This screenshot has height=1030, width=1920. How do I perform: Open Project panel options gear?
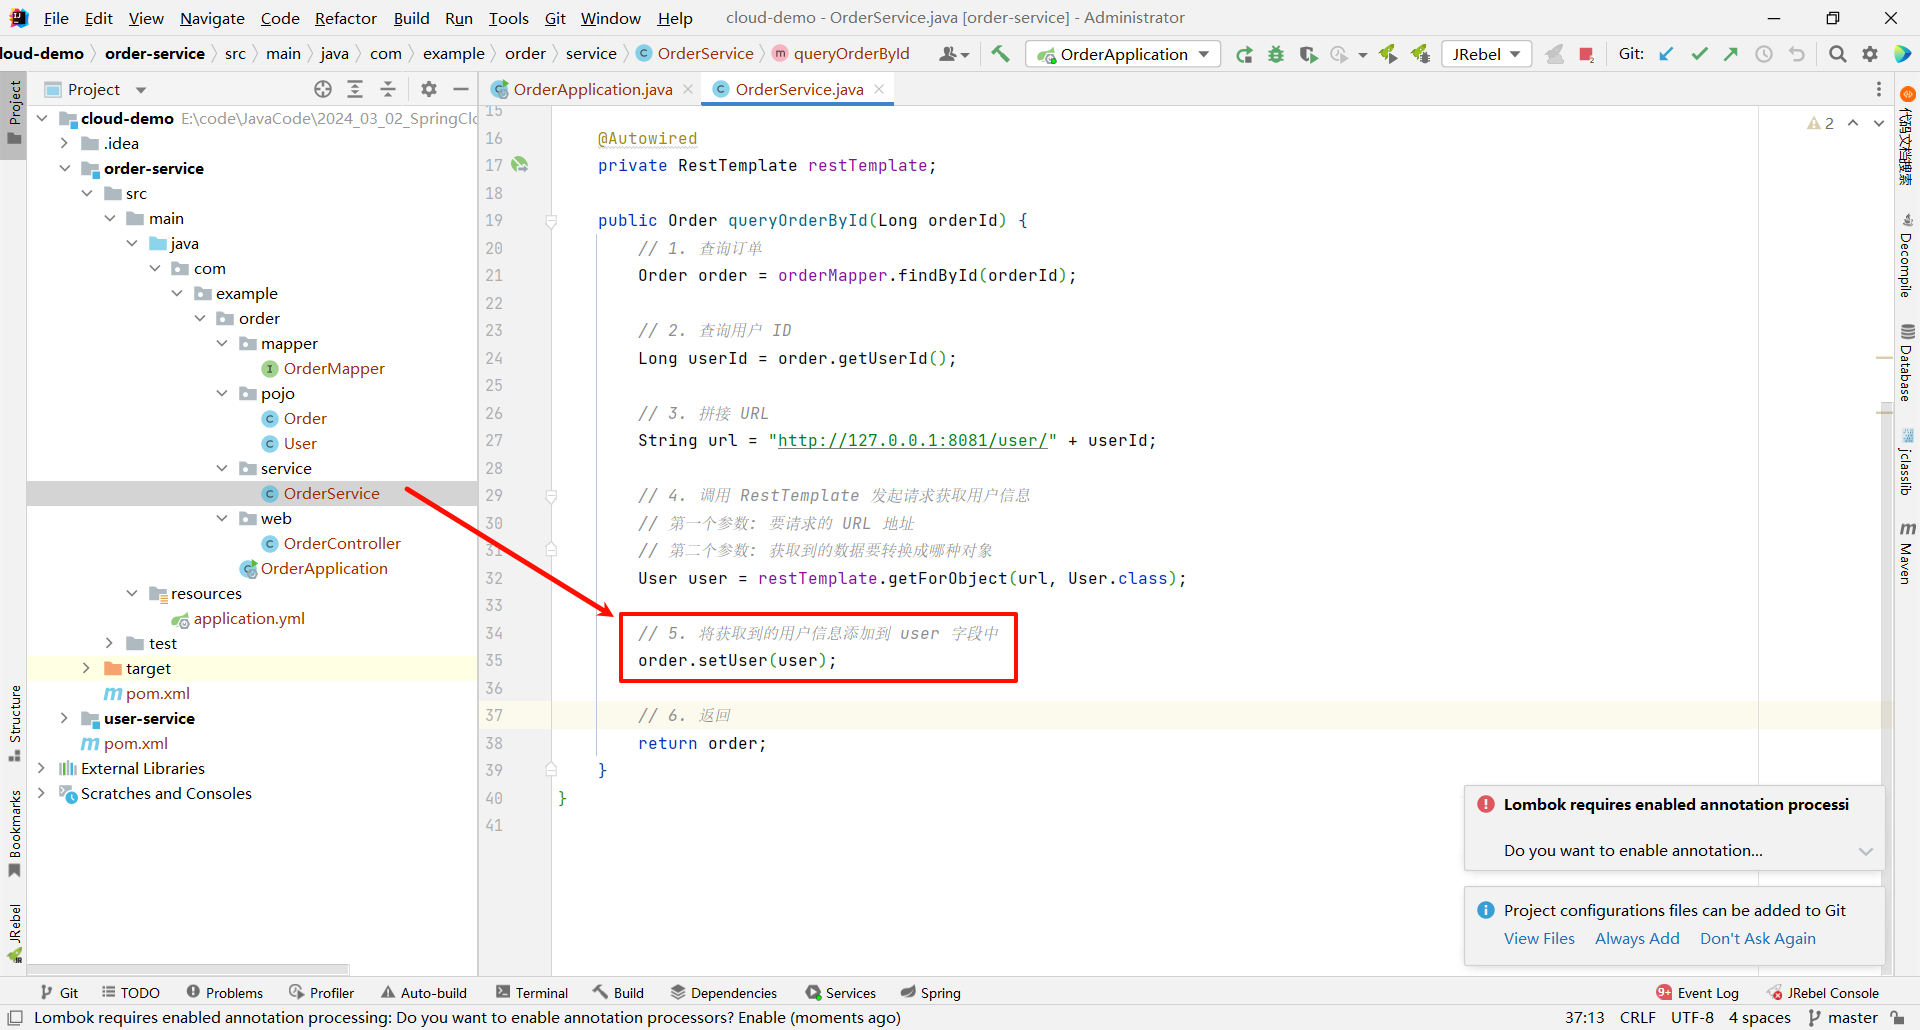click(429, 89)
